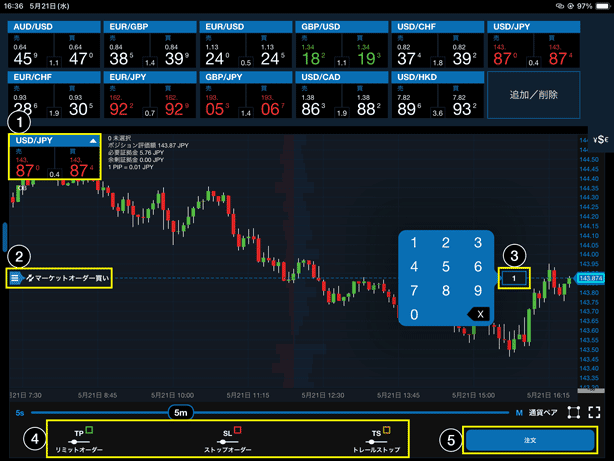The height and width of the screenshot is (461, 614).
Task: Click the 追加/削除 add-remove button
Action: [533, 95]
